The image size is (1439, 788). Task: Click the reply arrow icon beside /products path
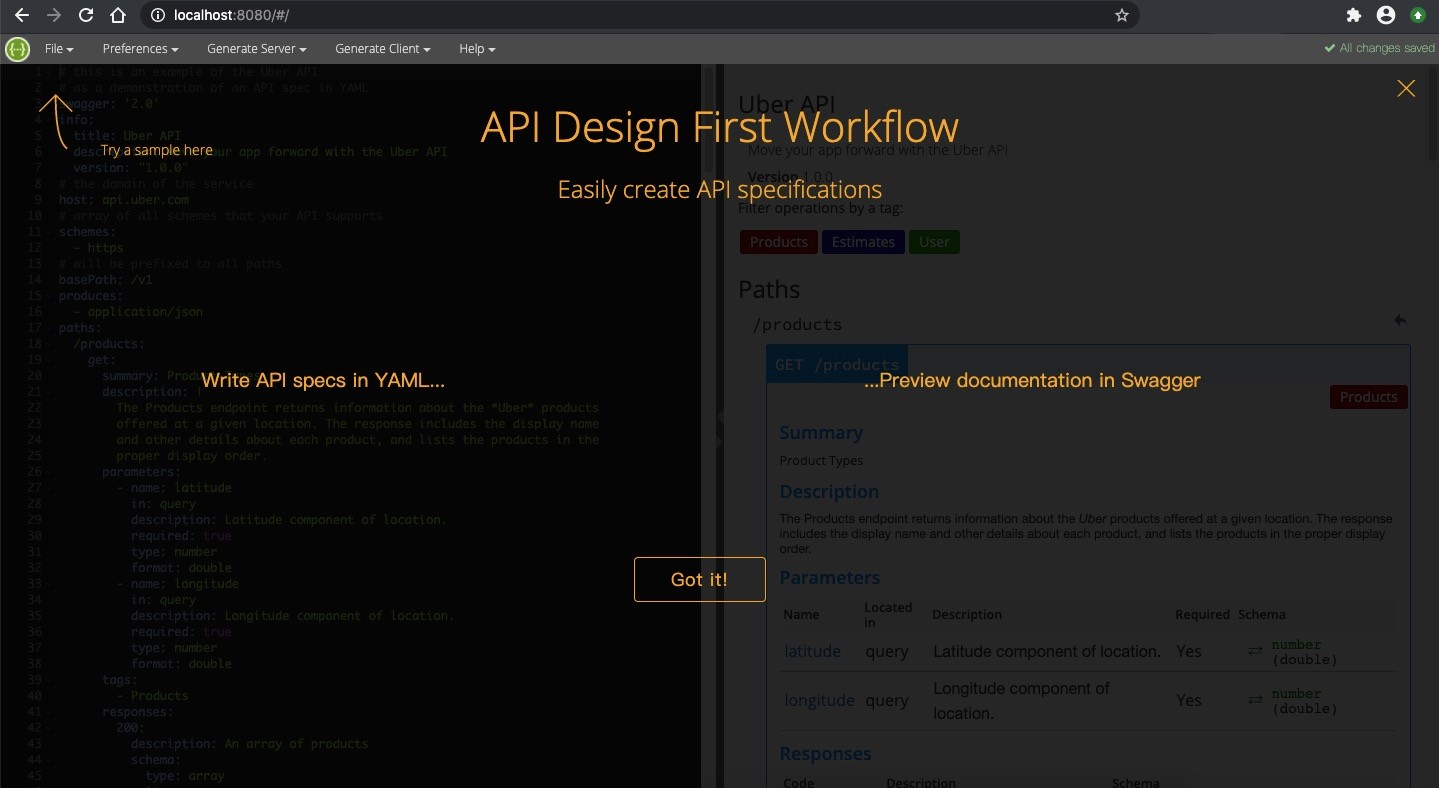click(1400, 321)
